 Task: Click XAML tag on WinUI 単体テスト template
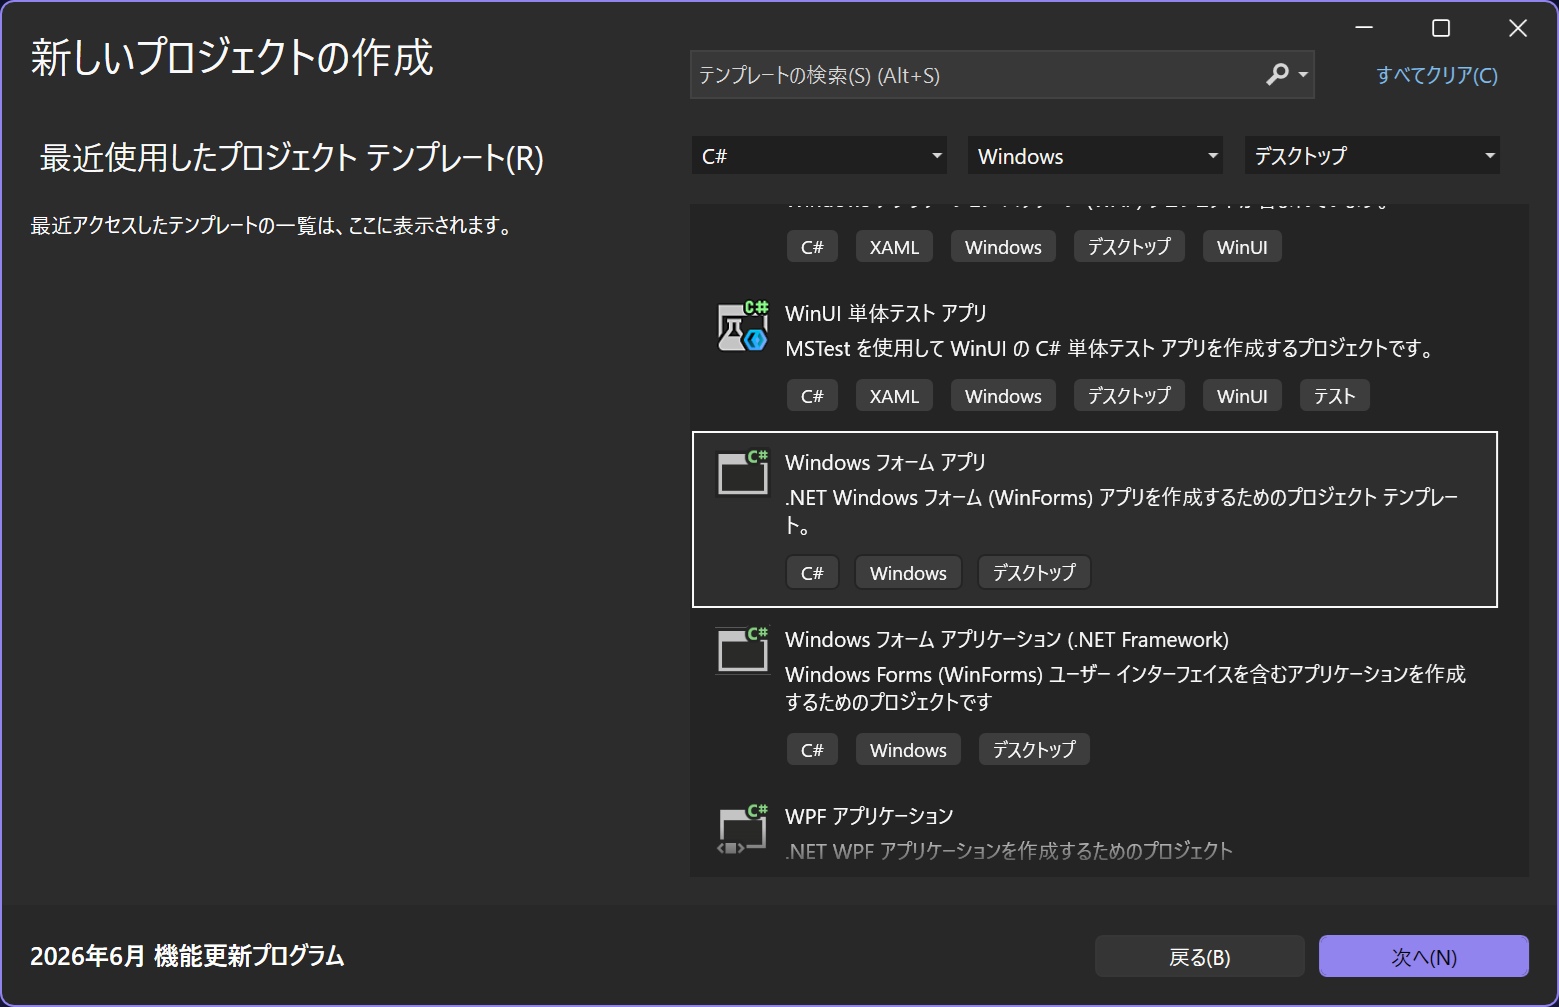coord(894,396)
